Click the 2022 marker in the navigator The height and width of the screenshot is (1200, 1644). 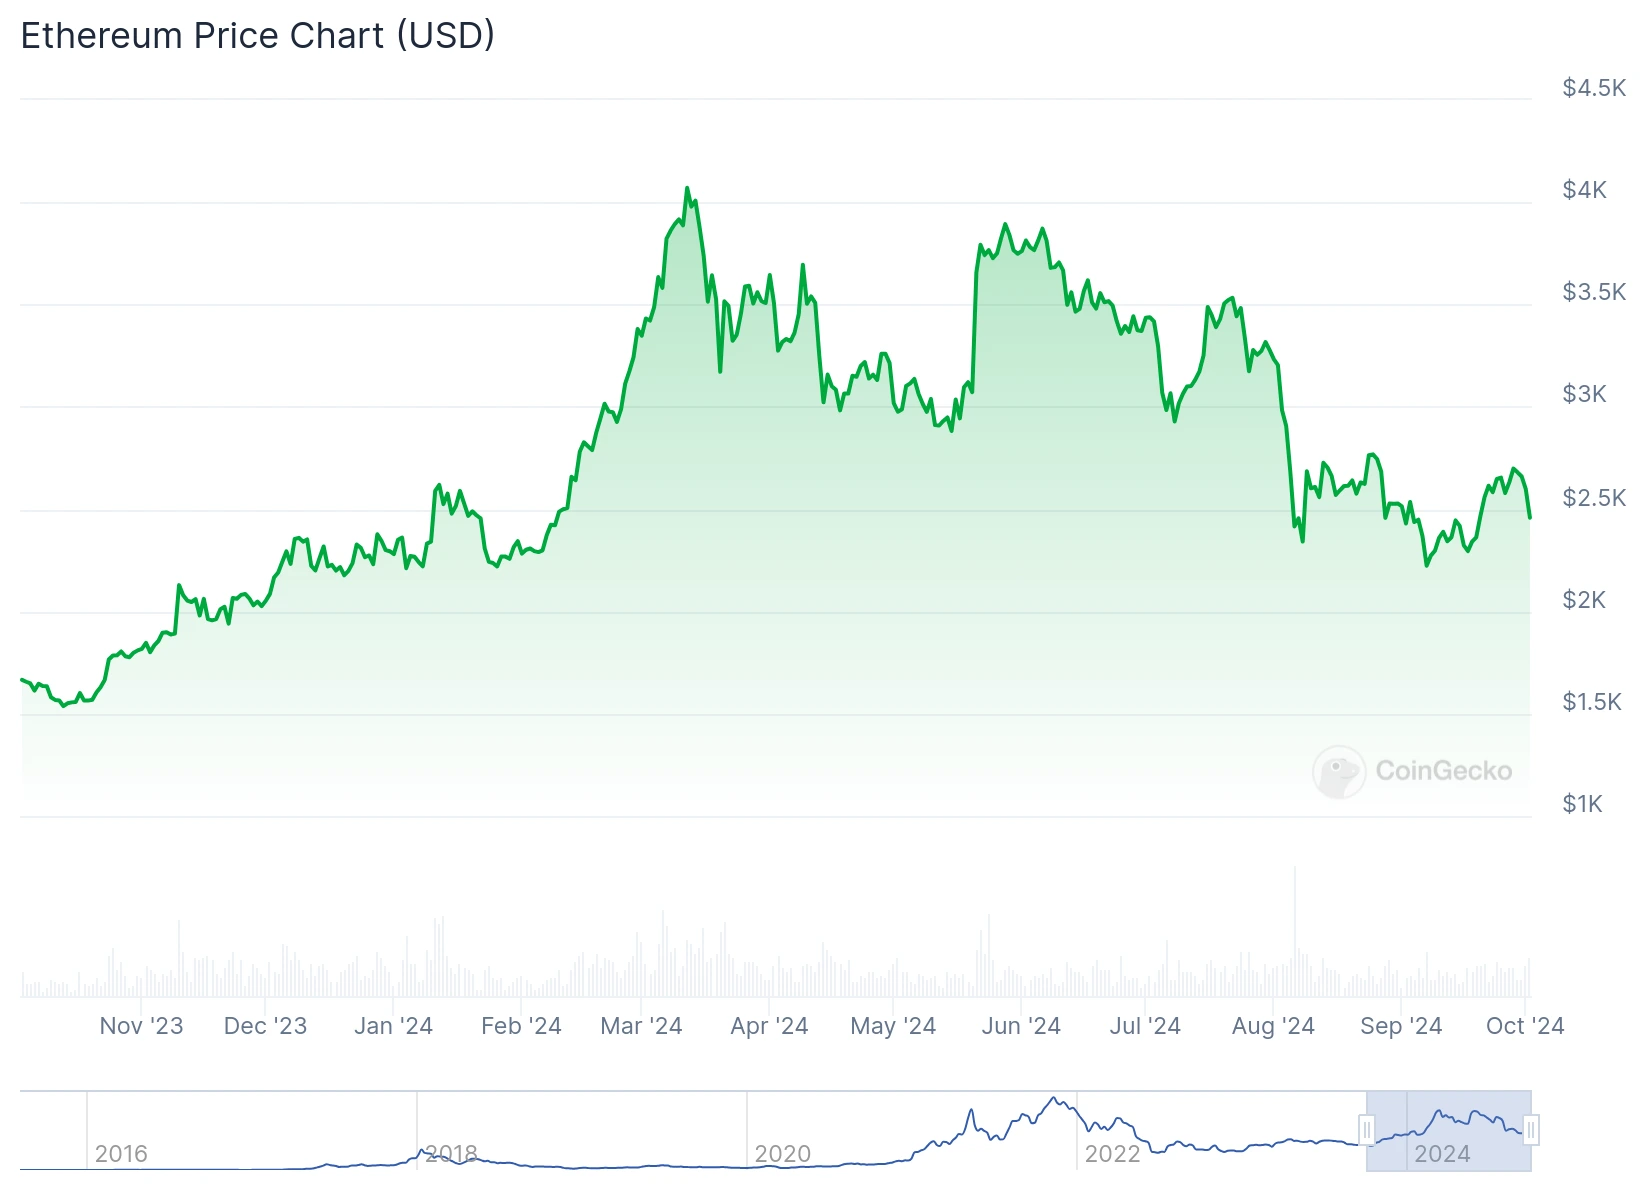click(x=1112, y=1154)
